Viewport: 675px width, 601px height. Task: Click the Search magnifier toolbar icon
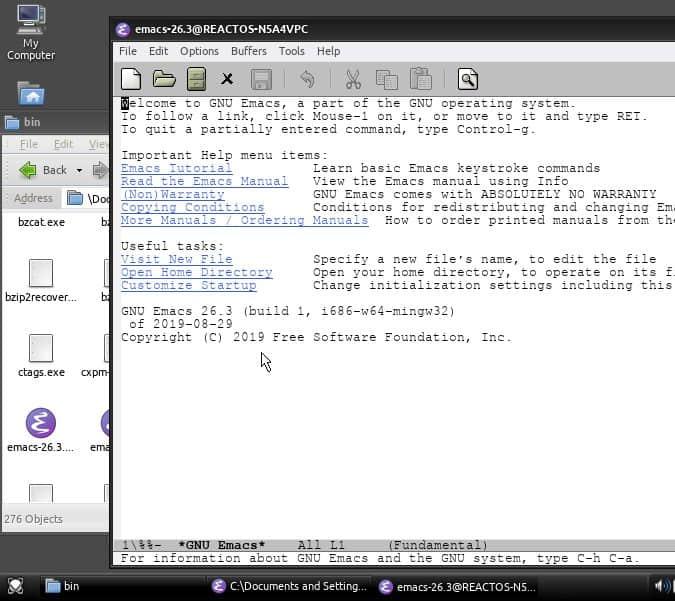[x=467, y=79]
